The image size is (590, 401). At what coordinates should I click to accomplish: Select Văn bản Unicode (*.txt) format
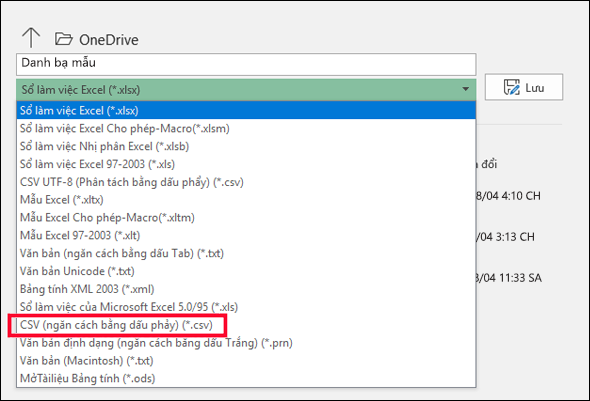point(246,271)
